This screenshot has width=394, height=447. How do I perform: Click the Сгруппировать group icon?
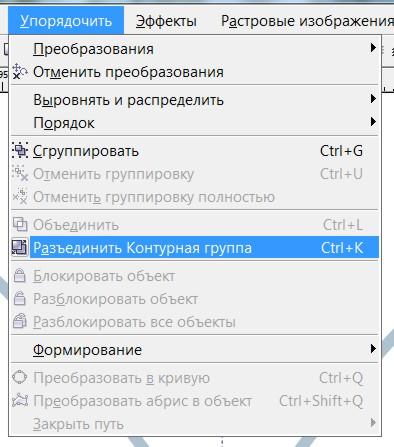20,150
